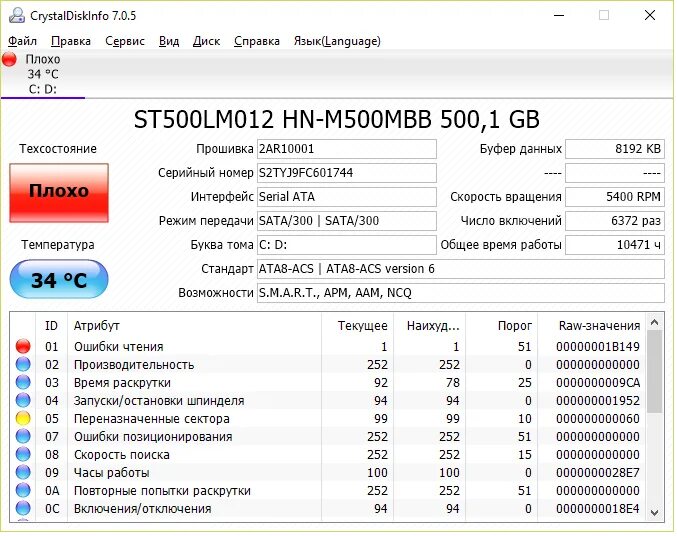
Task: Click the Режим передачи field SATA/300
Action: pos(347,221)
